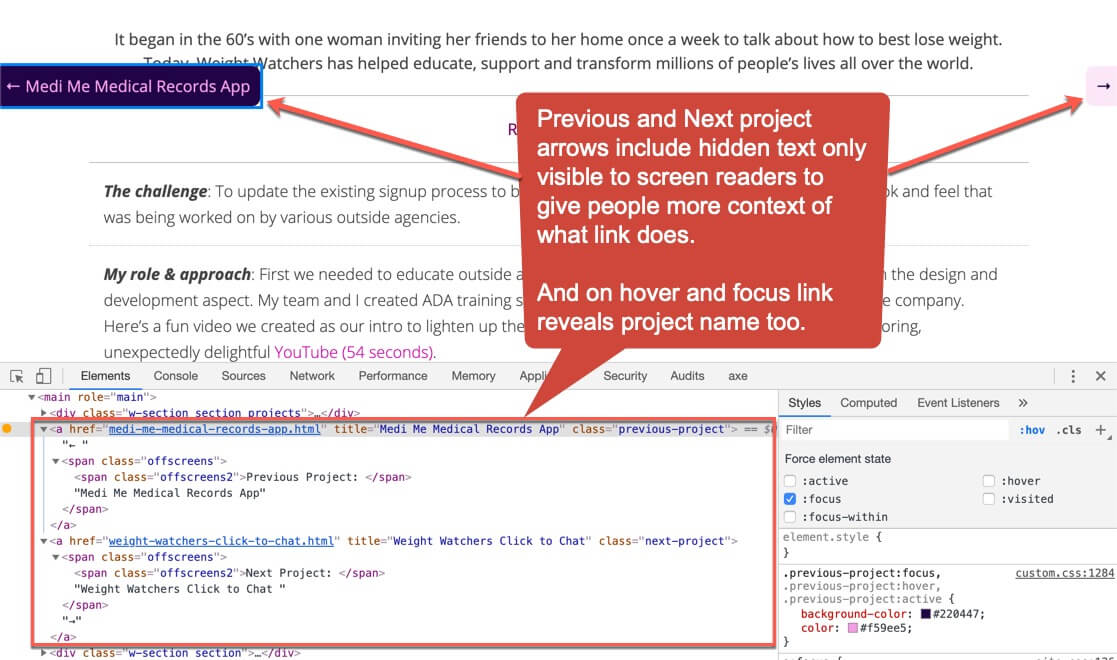Open the Performance tab
Image resolution: width=1117 pixels, height=660 pixels.
click(393, 376)
